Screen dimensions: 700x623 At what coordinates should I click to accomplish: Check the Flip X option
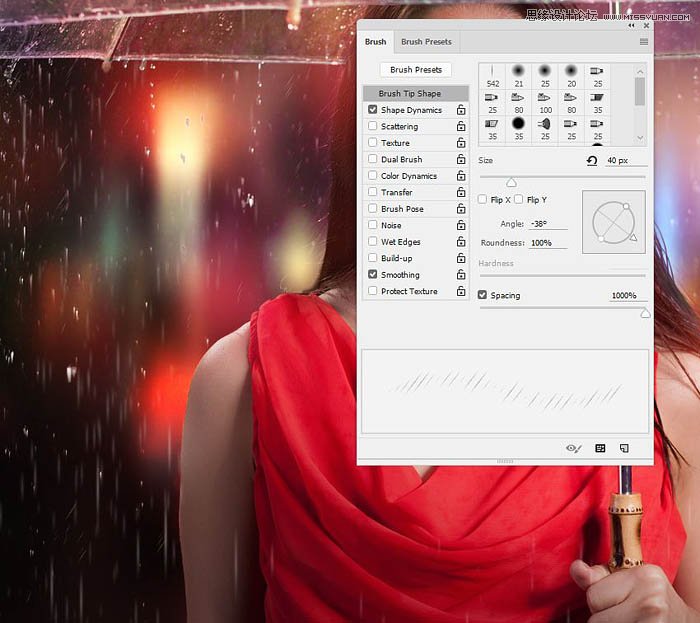click(483, 200)
